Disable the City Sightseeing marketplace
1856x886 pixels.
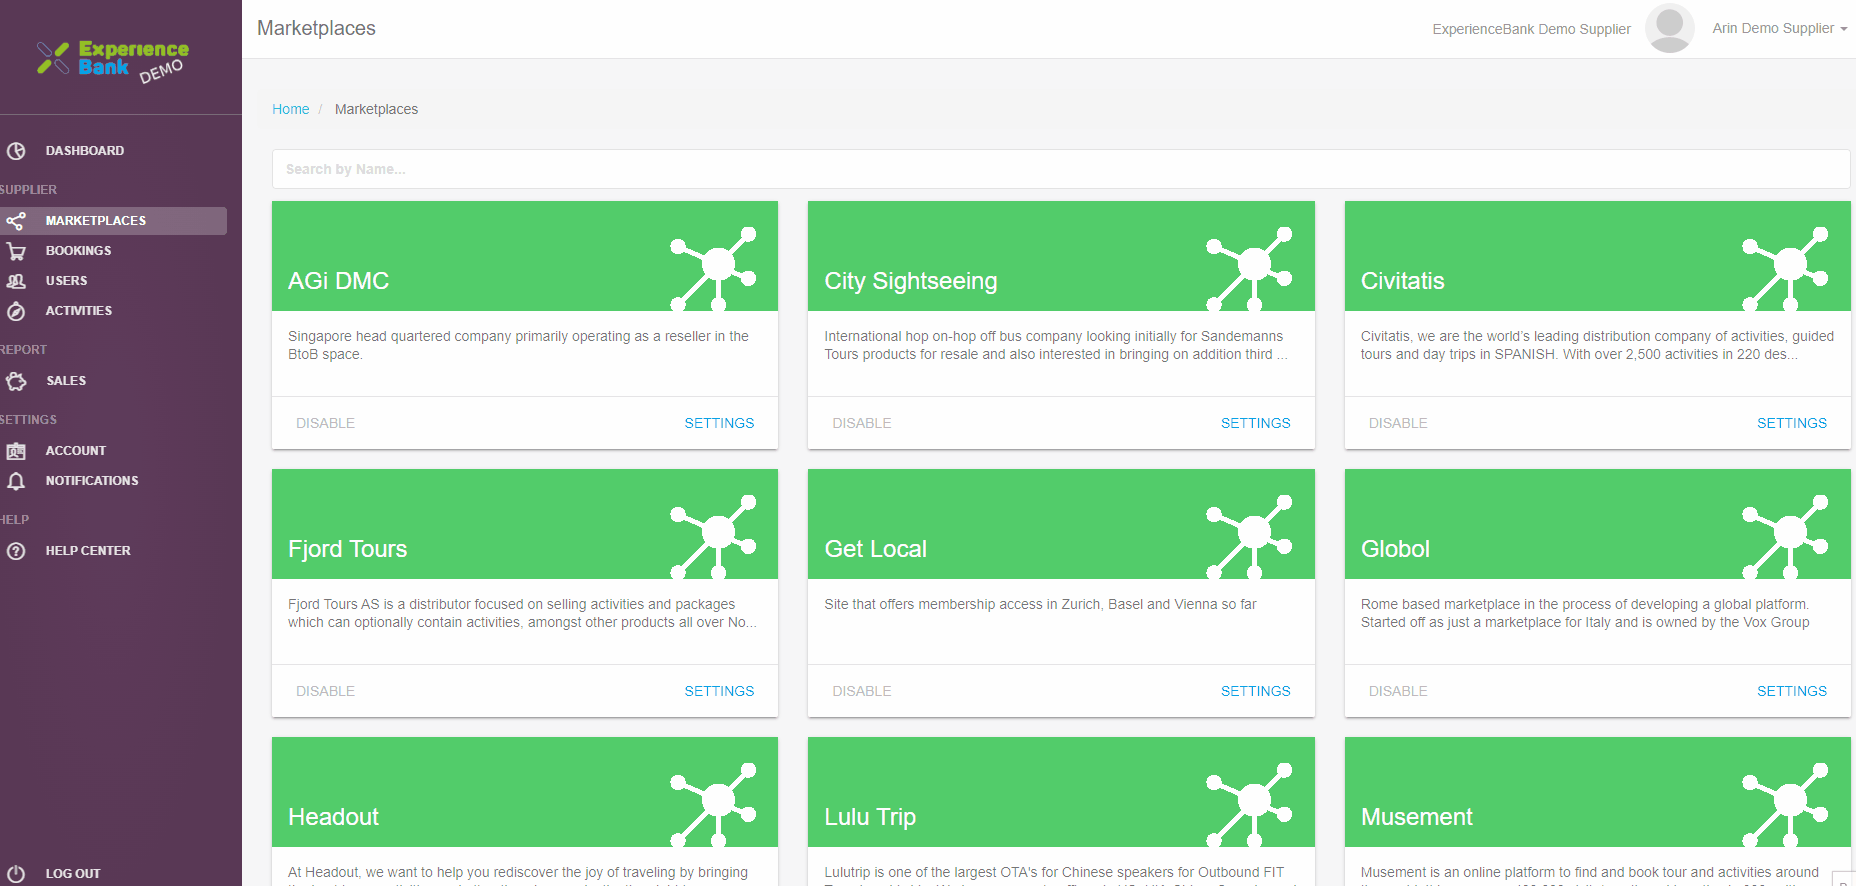[x=861, y=423]
